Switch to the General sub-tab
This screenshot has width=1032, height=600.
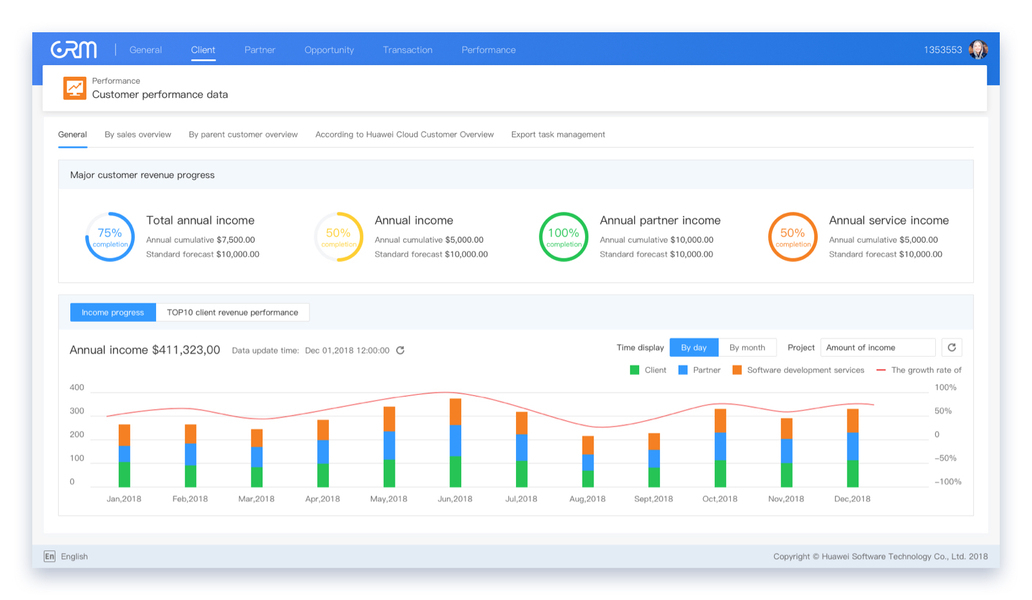click(72, 134)
